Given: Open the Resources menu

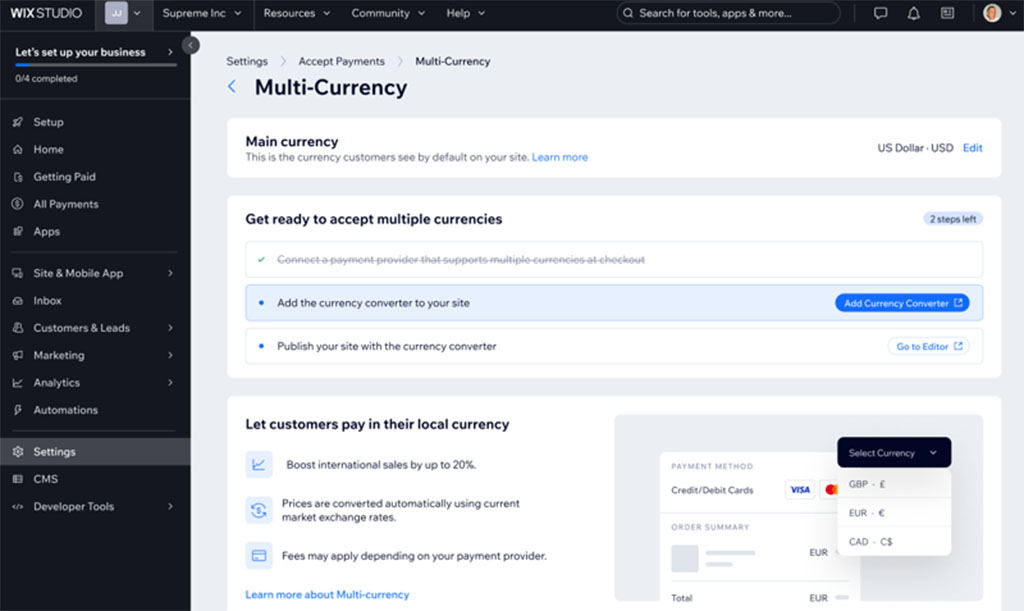Looking at the screenshot, I should [x=296, y=13].
